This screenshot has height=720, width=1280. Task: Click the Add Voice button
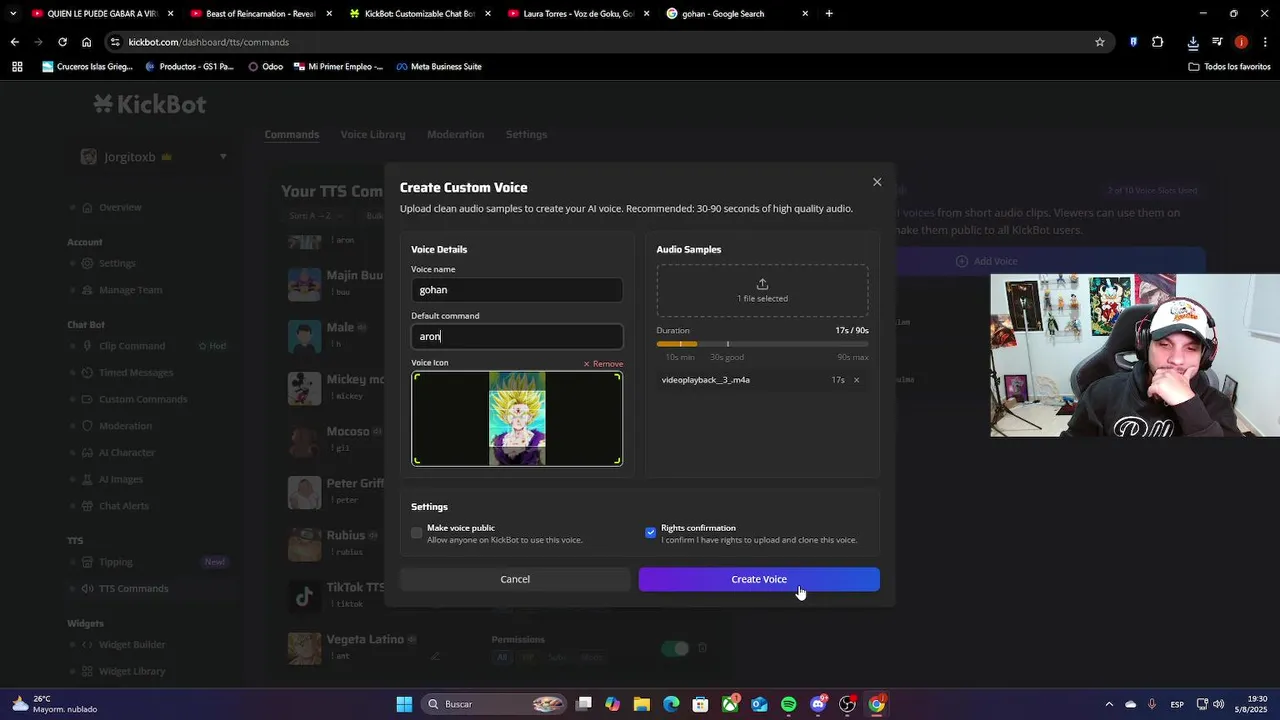coord(986,261)
